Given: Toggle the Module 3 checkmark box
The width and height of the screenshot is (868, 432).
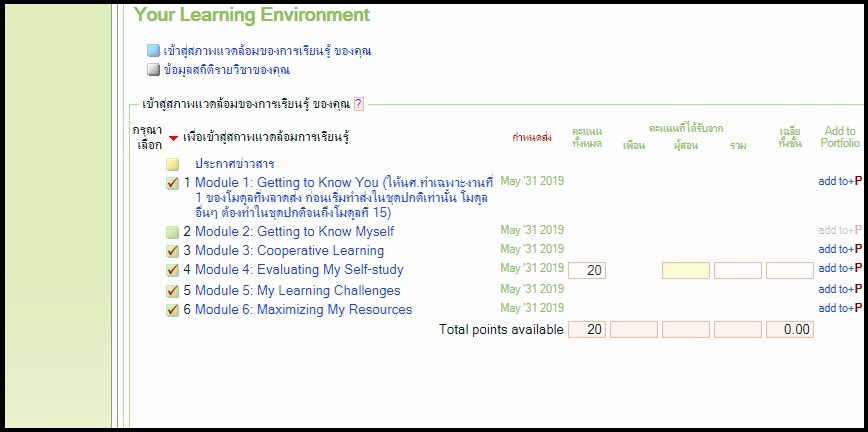Looking at the screenshot, I should 173,251.
